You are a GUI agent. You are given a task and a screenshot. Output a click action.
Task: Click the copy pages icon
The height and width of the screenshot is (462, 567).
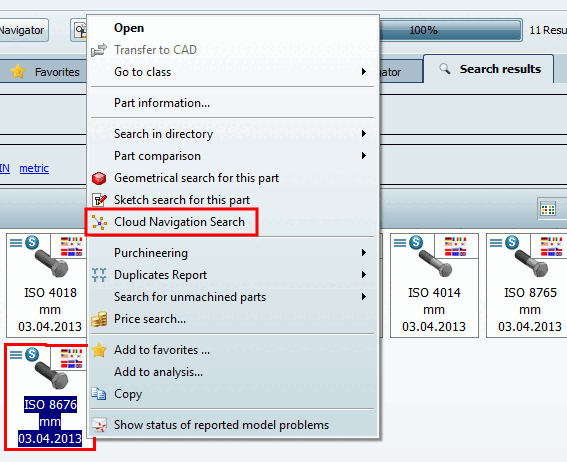point(99,394)
